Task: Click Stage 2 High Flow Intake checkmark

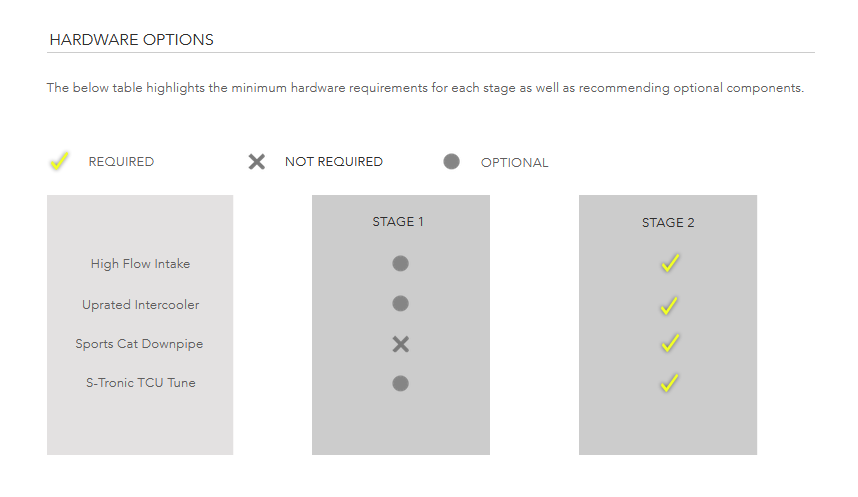Action: click(x=670, y=263)
